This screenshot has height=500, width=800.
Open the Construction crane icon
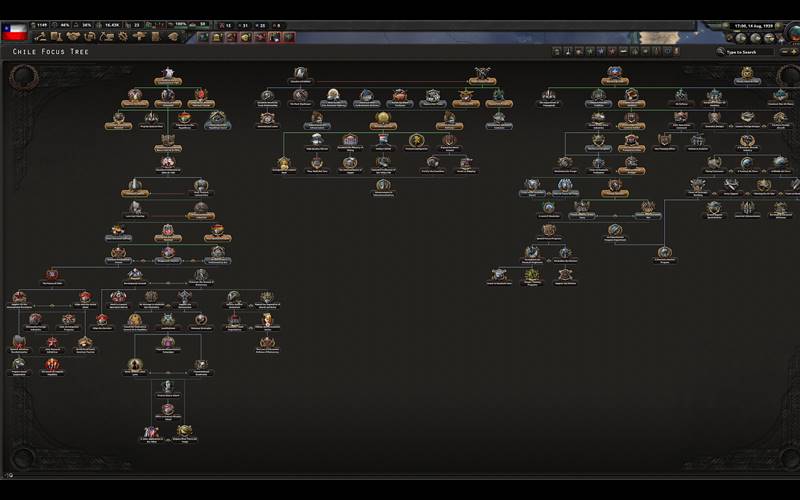[106, 37]
